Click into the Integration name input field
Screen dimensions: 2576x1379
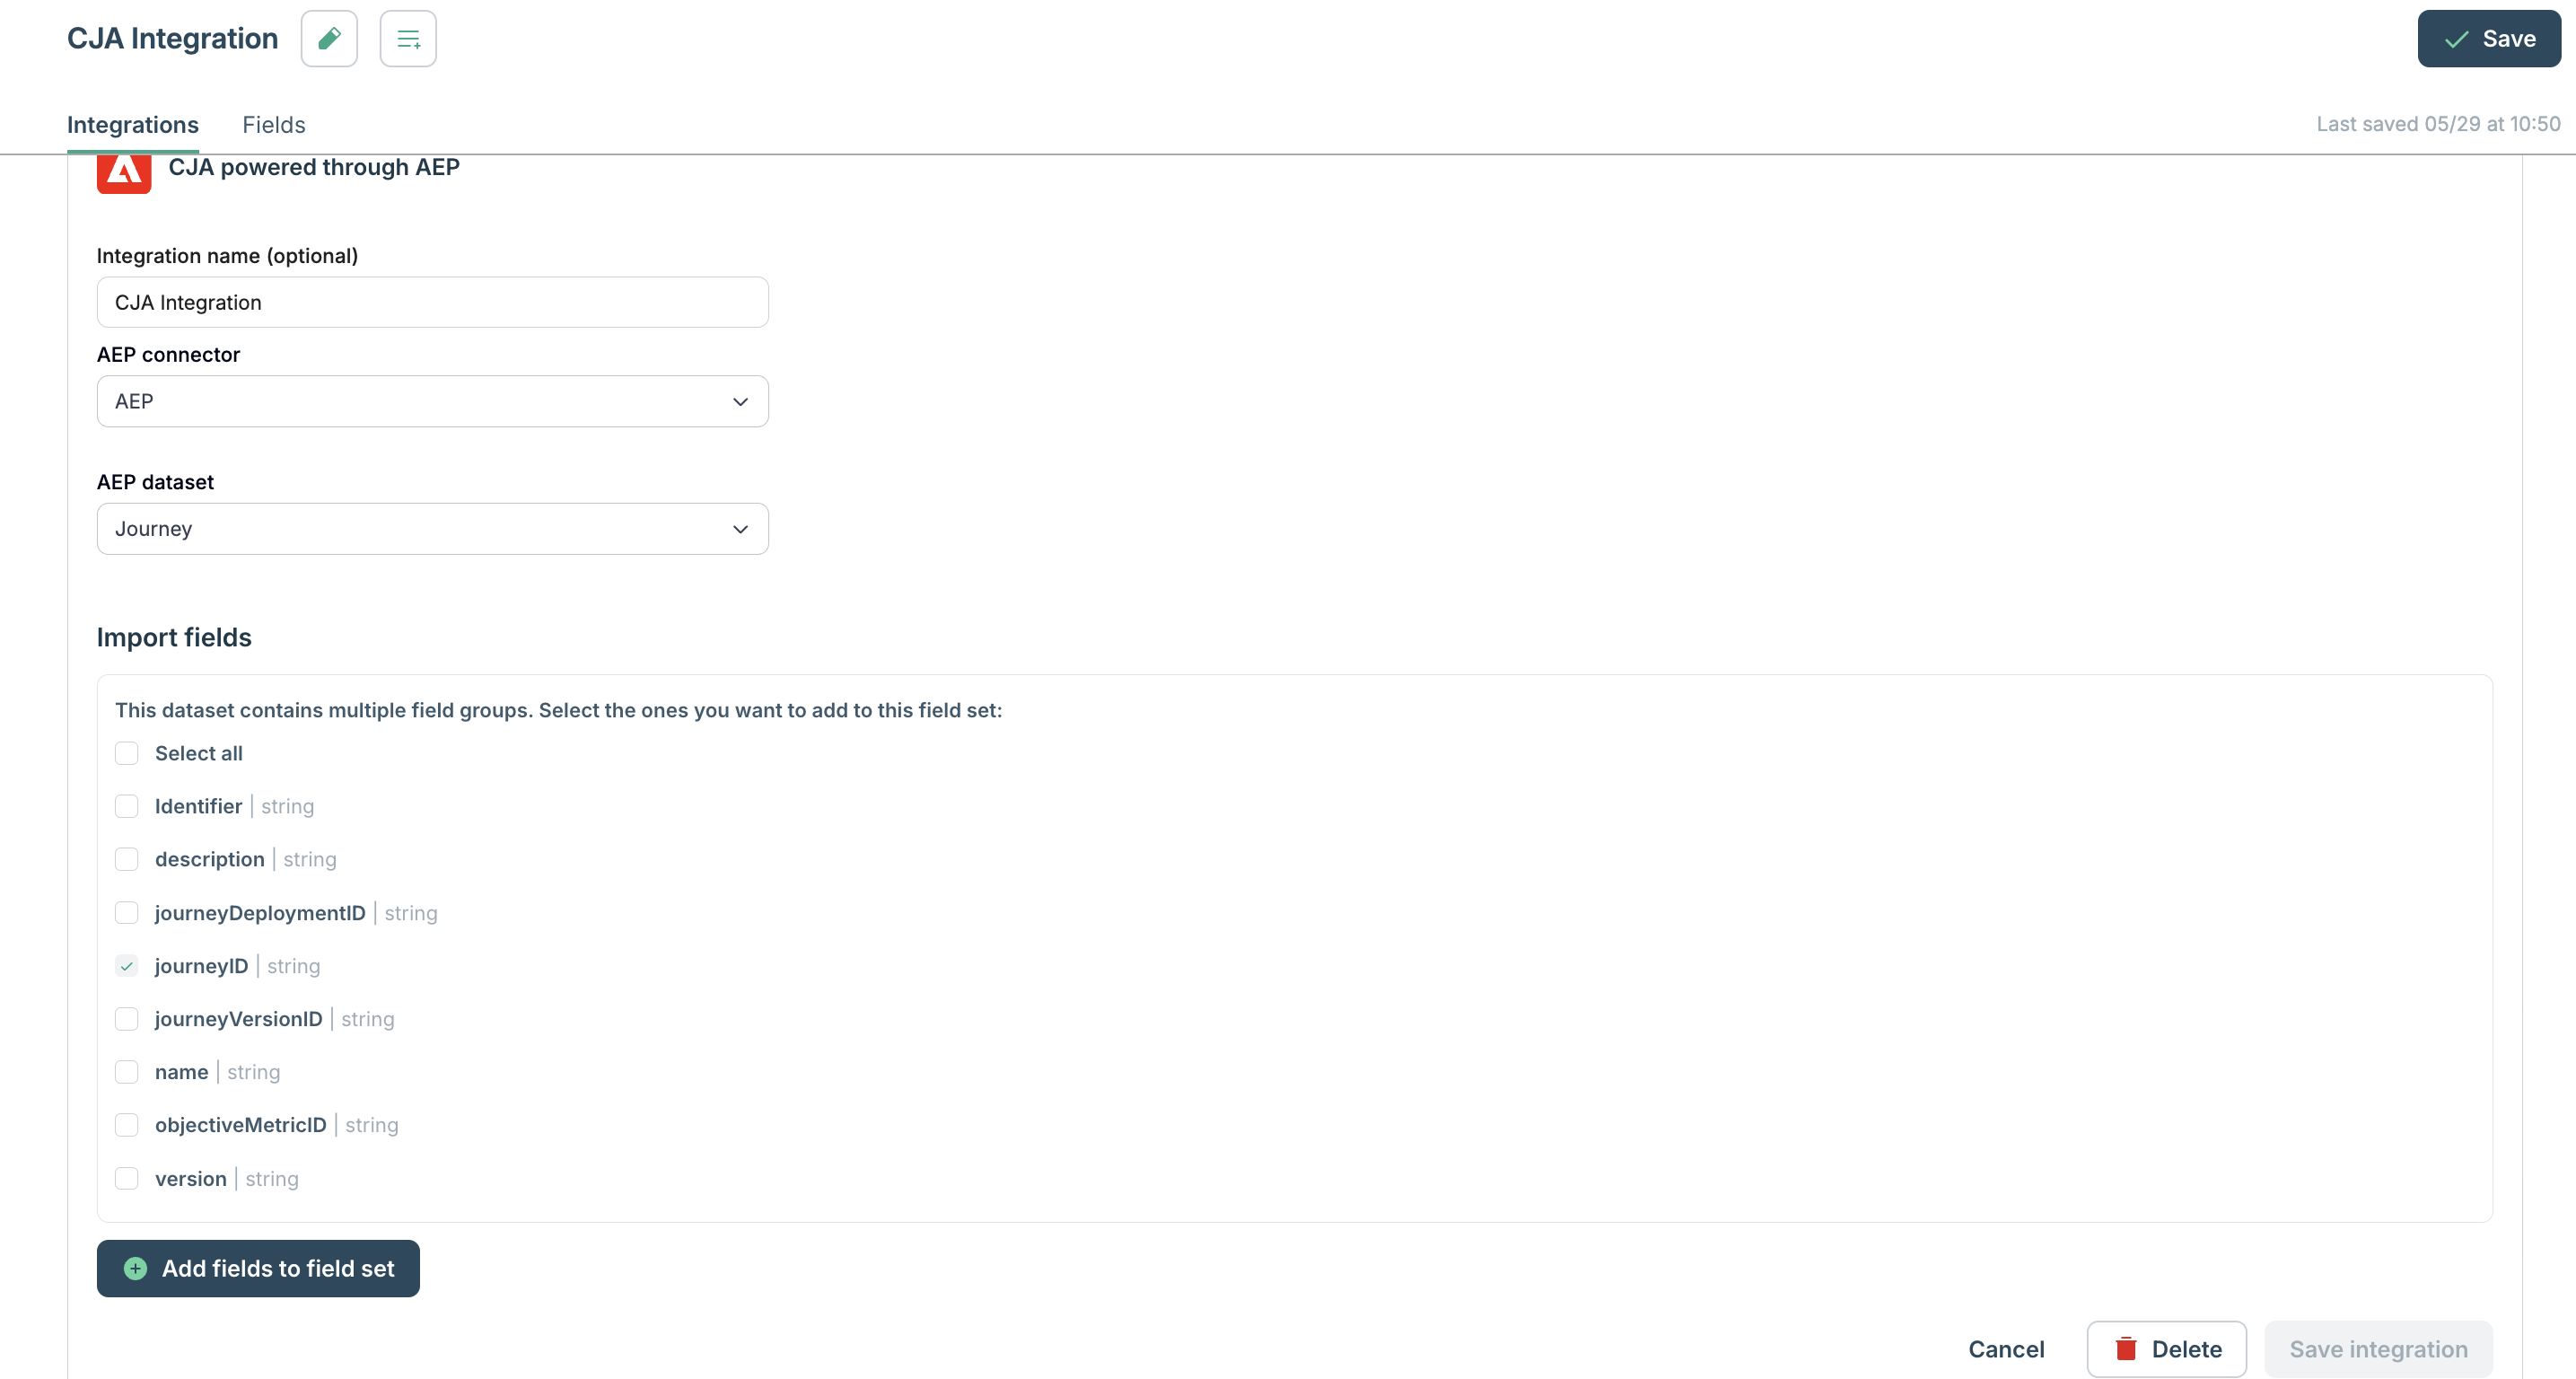click(432, 302)
